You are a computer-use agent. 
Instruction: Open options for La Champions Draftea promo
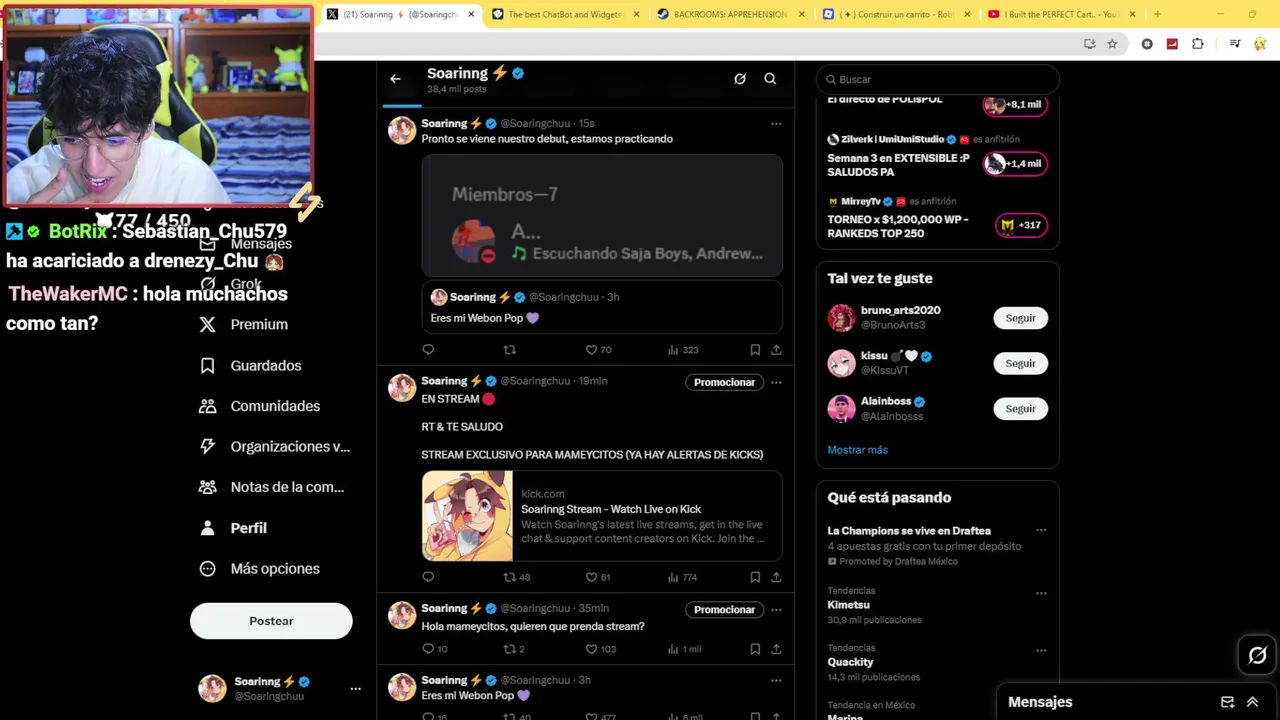click(1041, 530)
